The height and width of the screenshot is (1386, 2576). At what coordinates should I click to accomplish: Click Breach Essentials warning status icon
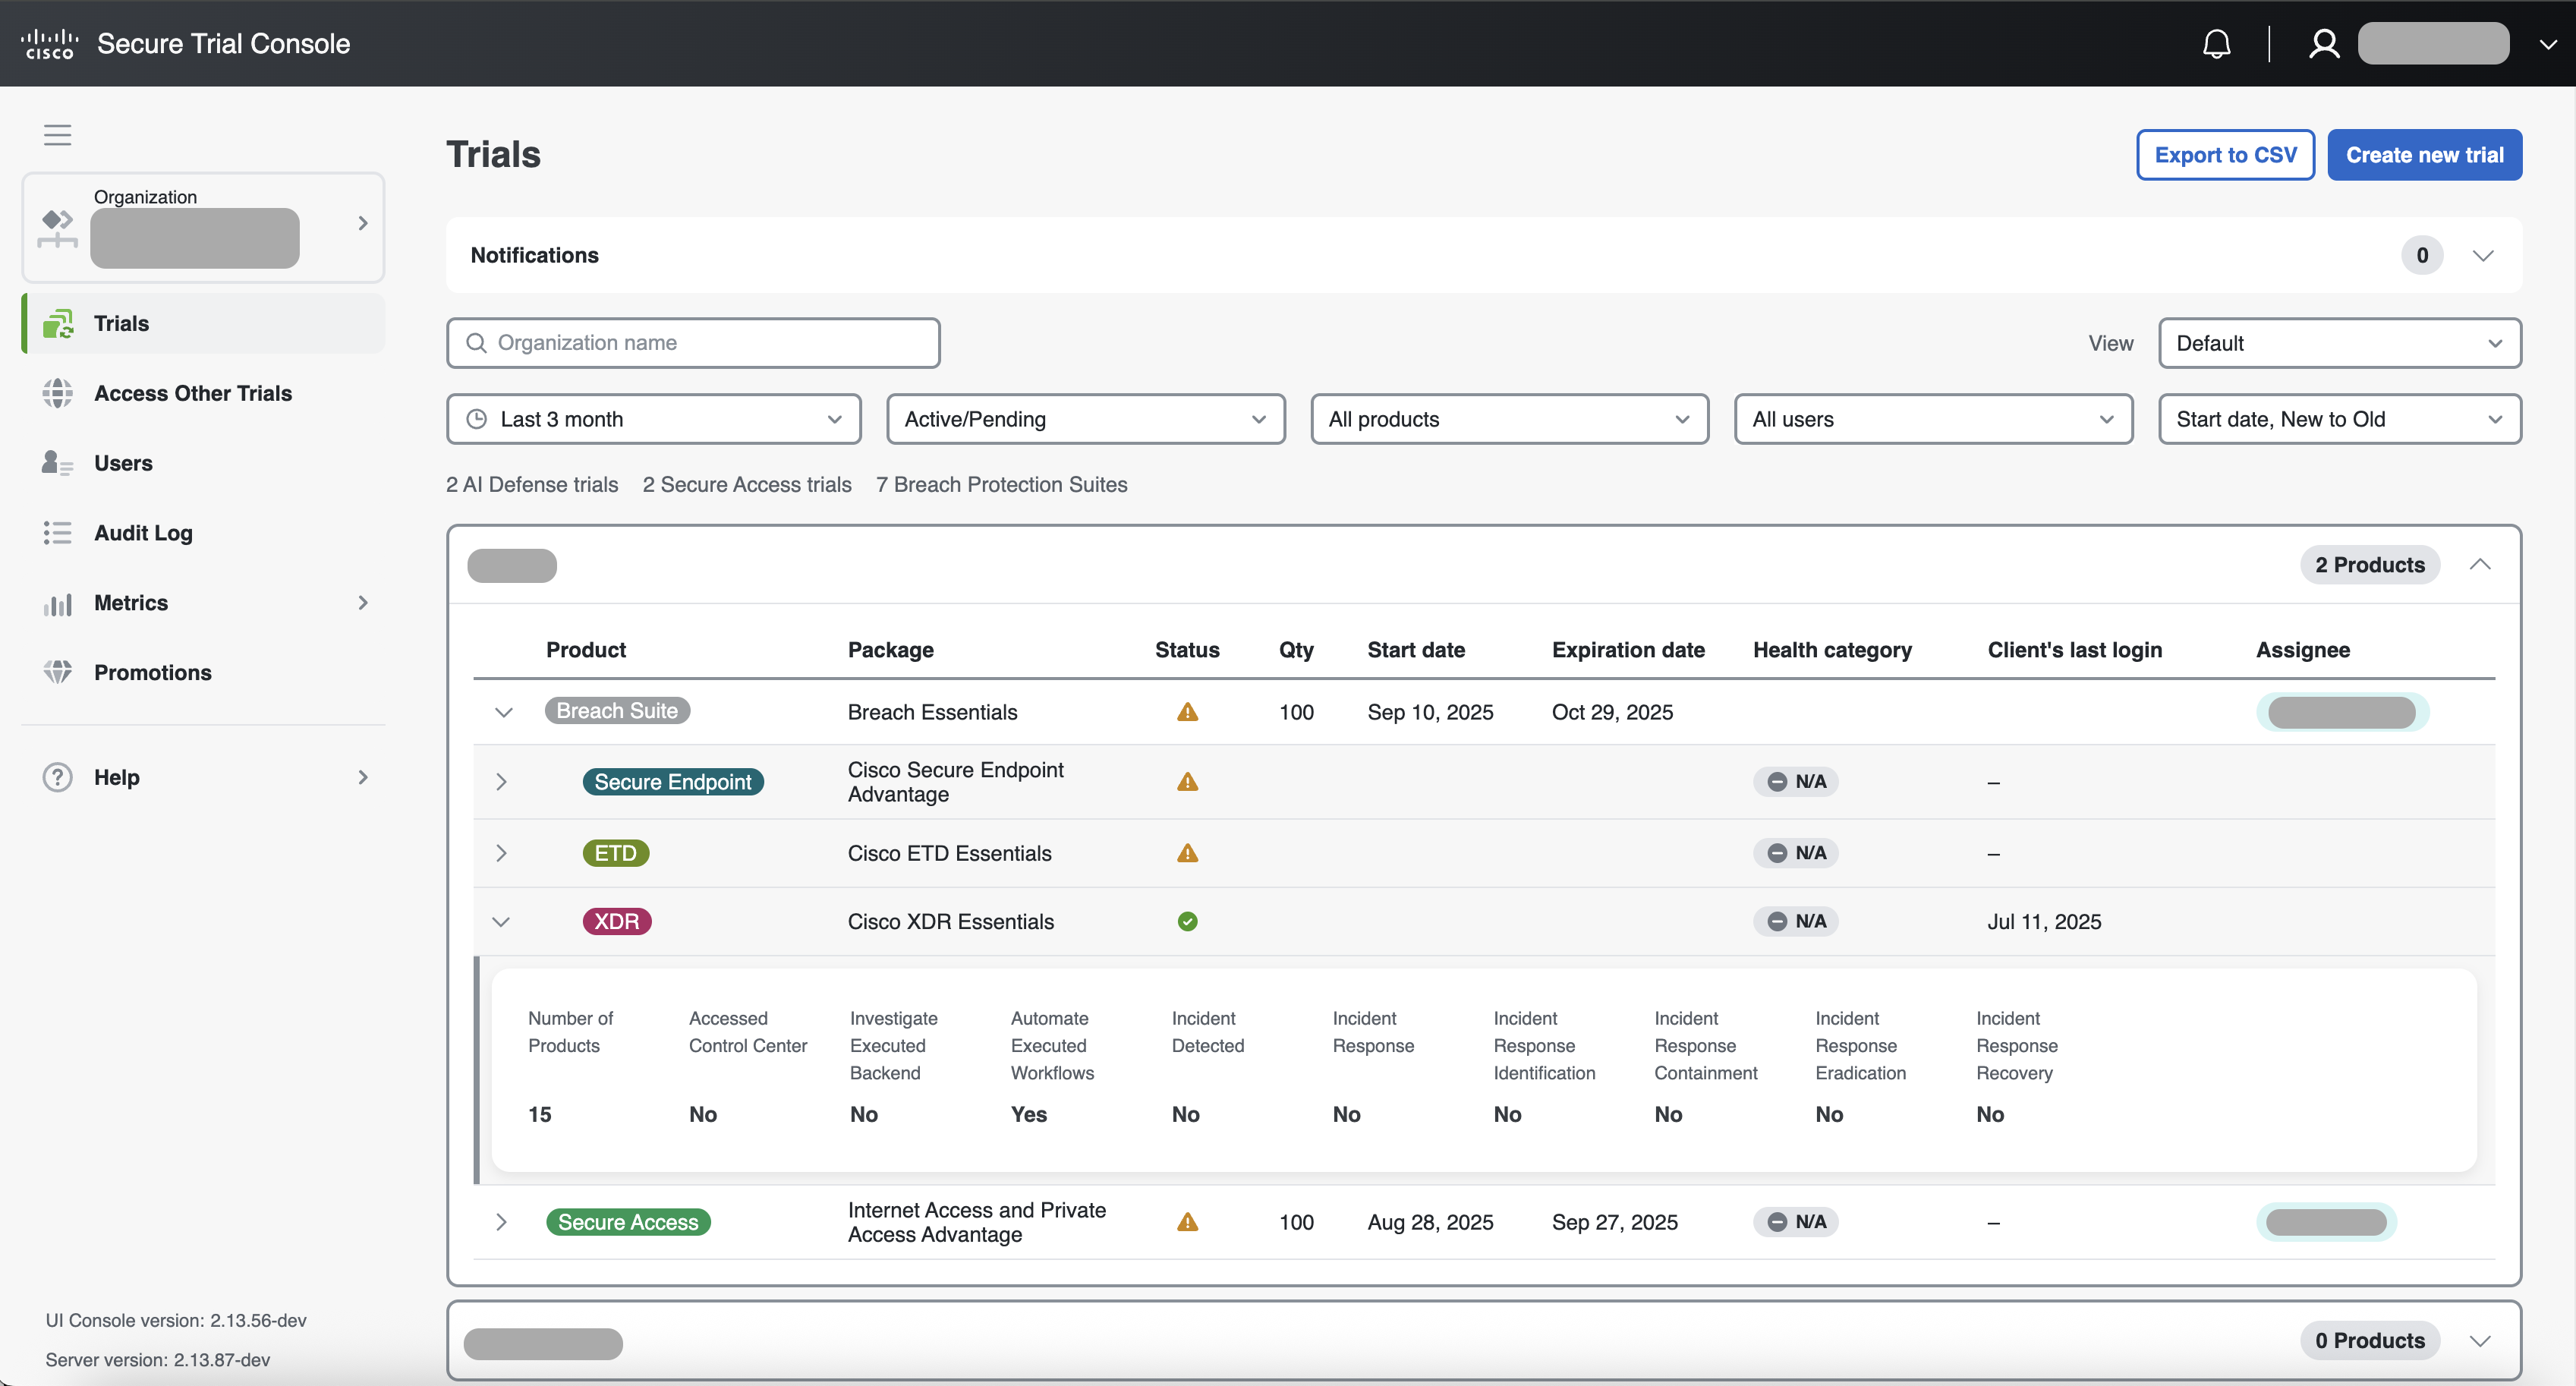click(1187, 712)
